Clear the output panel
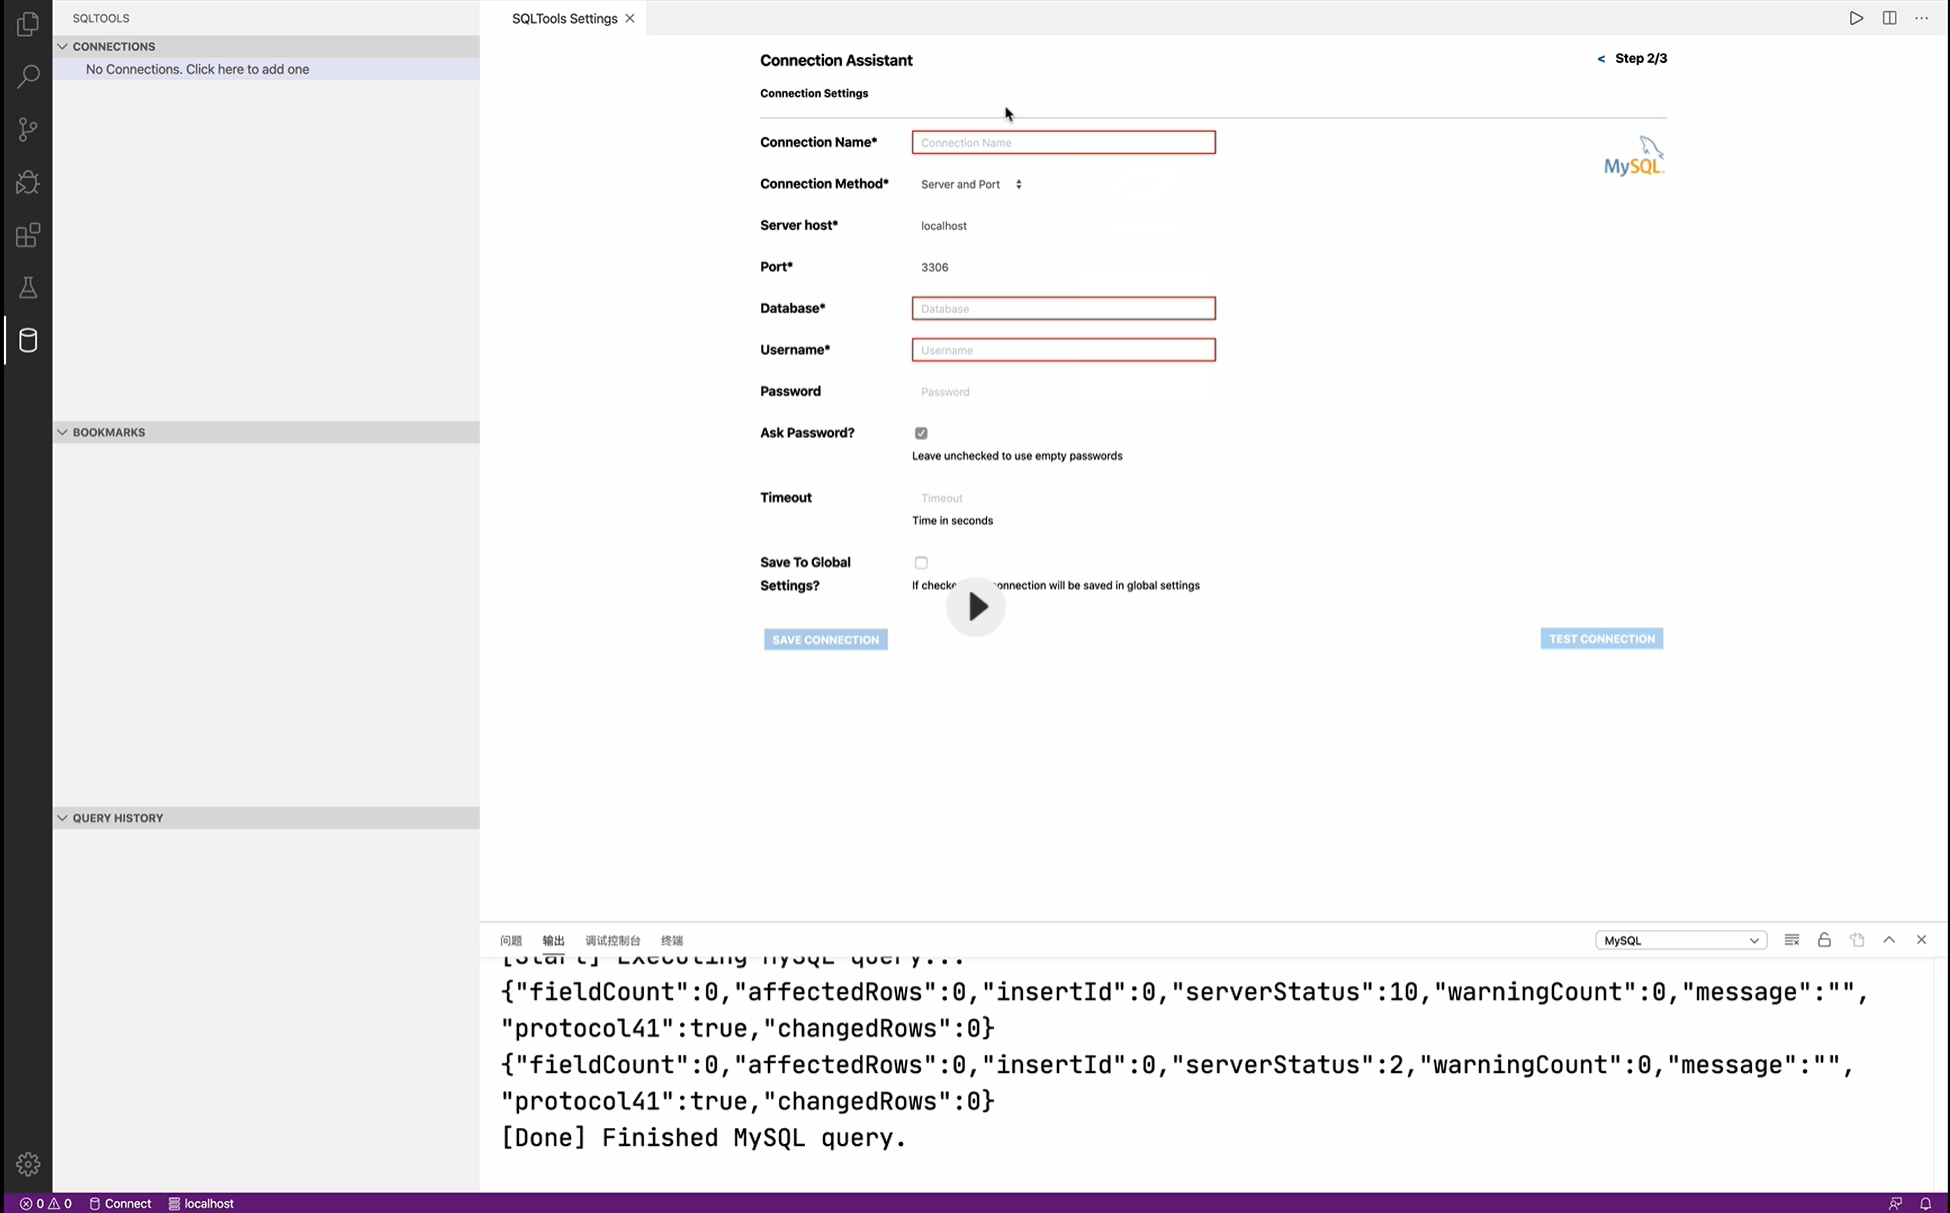The height and width of the screenshot is (1213, 1950). tap(1792, 940)
